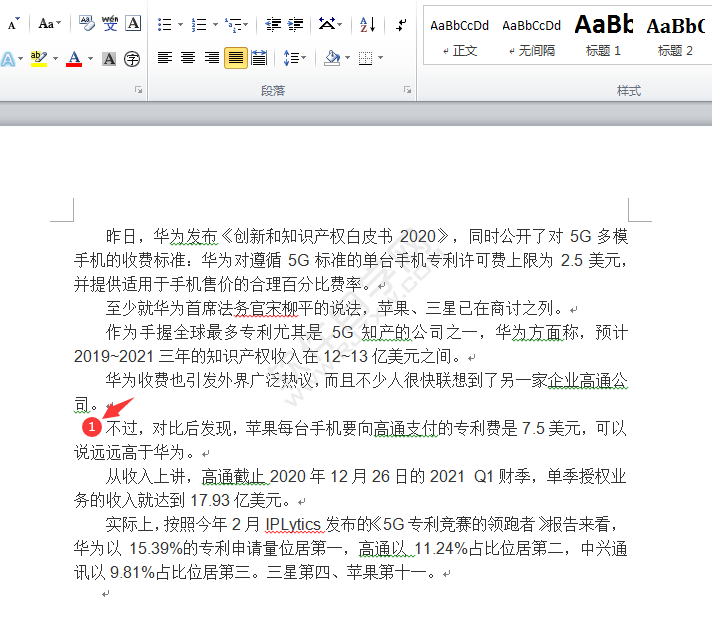Select the 正文 style

tap(460, 37)
